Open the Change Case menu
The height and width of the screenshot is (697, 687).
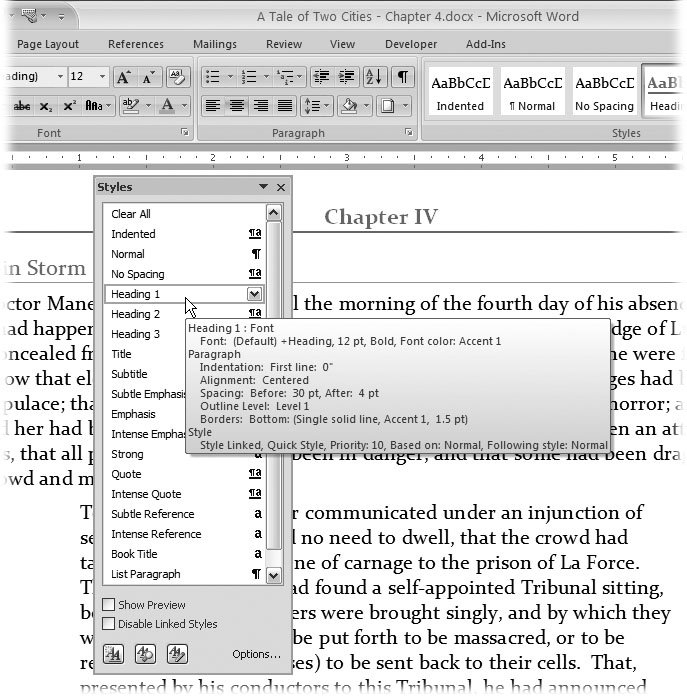click(98, 106)
